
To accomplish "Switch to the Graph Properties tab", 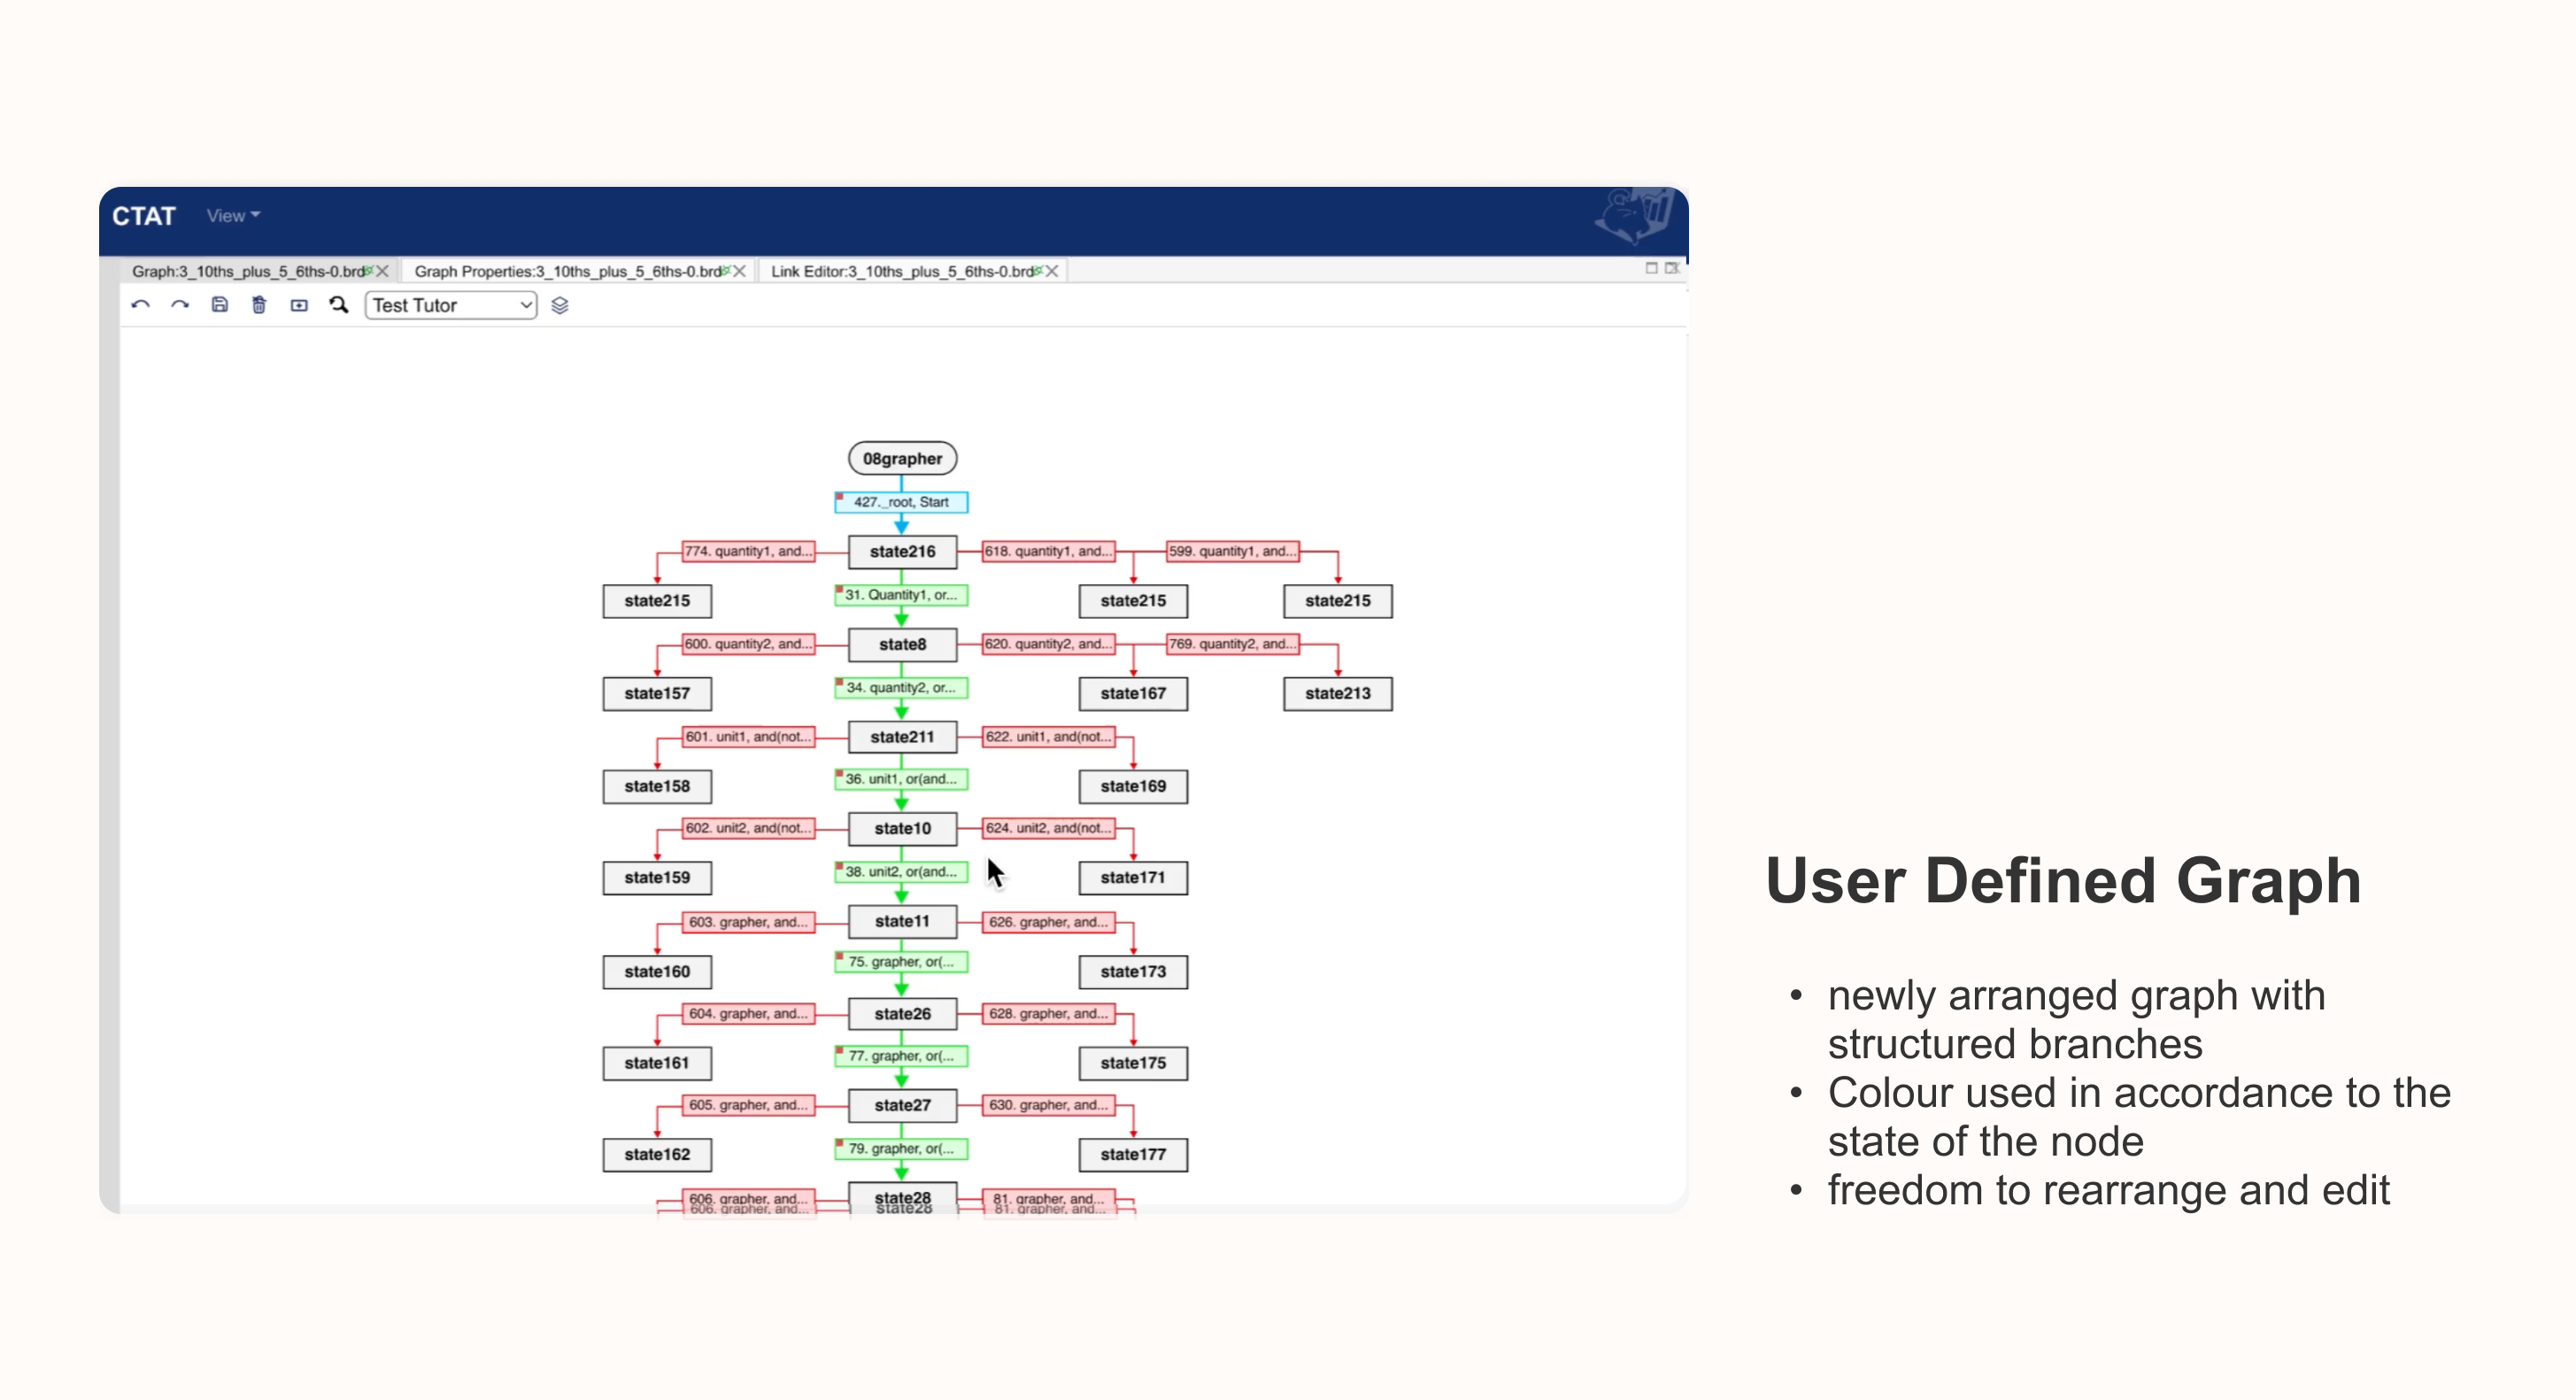I will 567,271.
